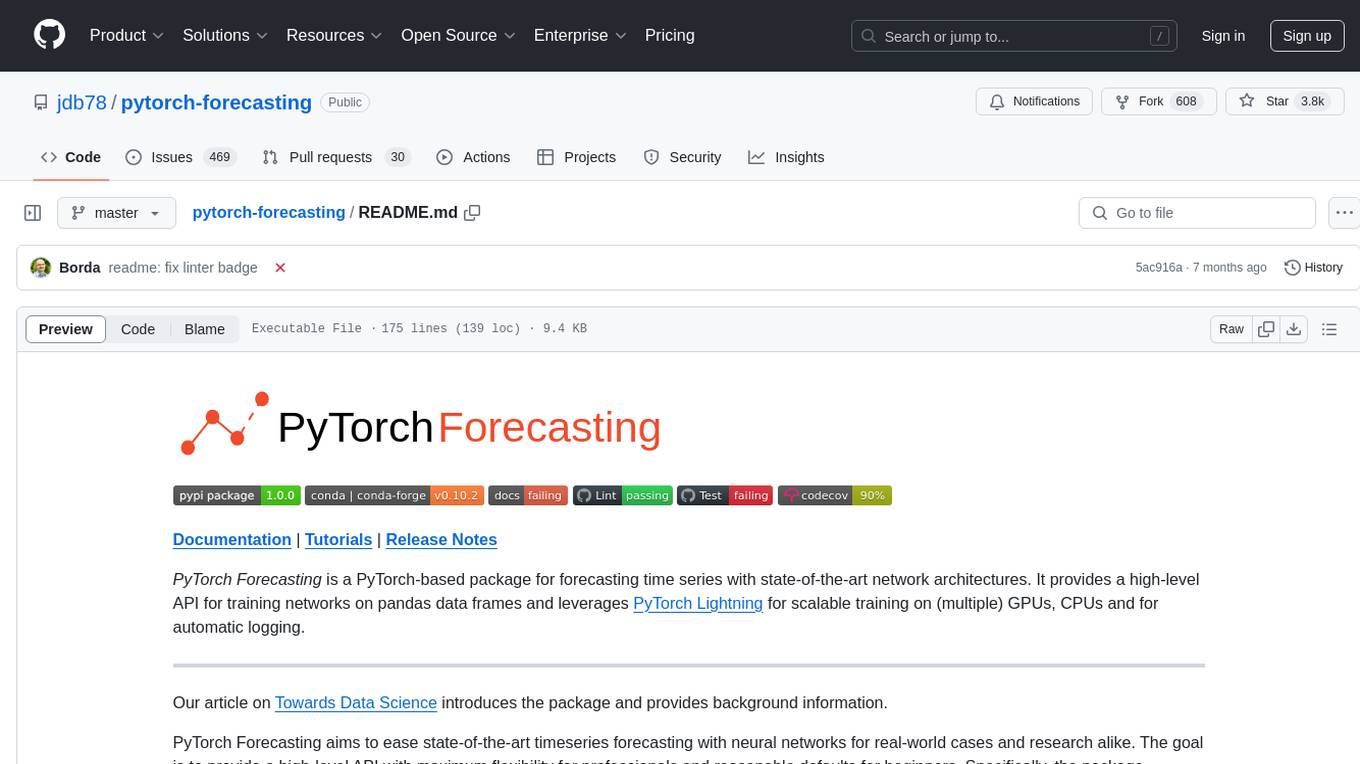Follow the PyTorch Lightning link
Image resolution: width=1360 pixels, height=764 pixels.
point(698,603)
